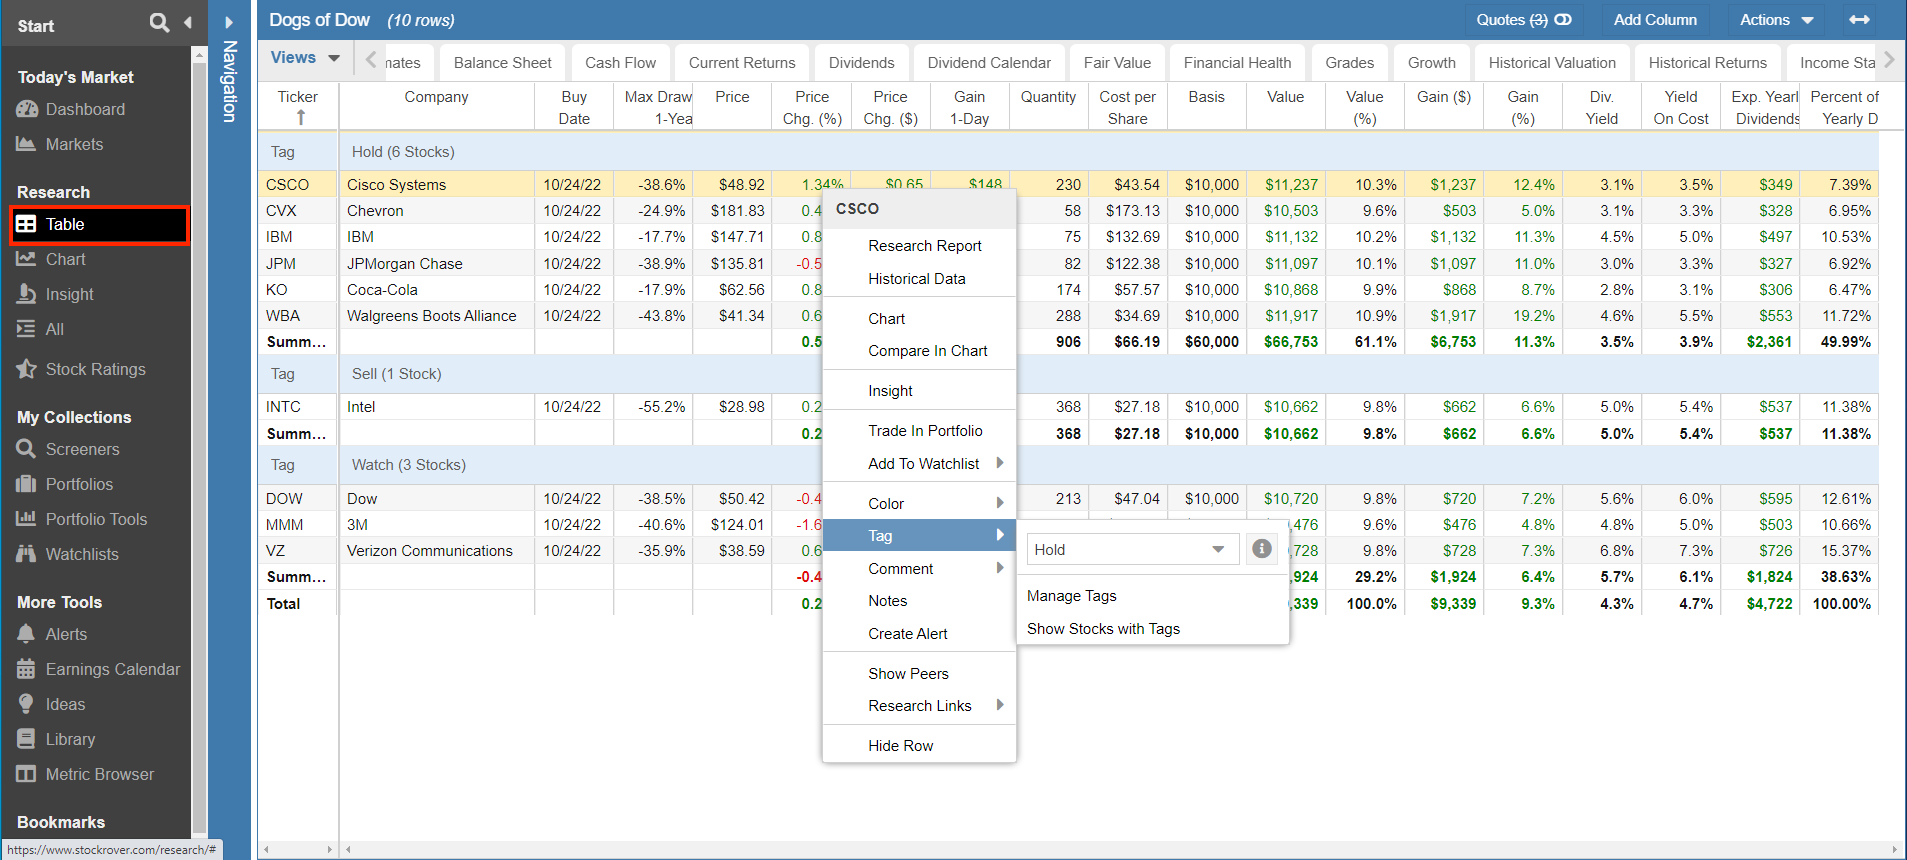Switch to the Dividend Calendar tab
This screenshot has width=1907, height=860.
click(x=989, y=62)
